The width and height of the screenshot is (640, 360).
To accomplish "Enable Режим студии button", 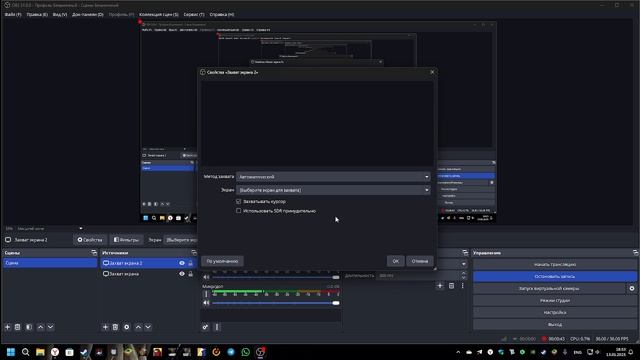I will click(555, 300).
